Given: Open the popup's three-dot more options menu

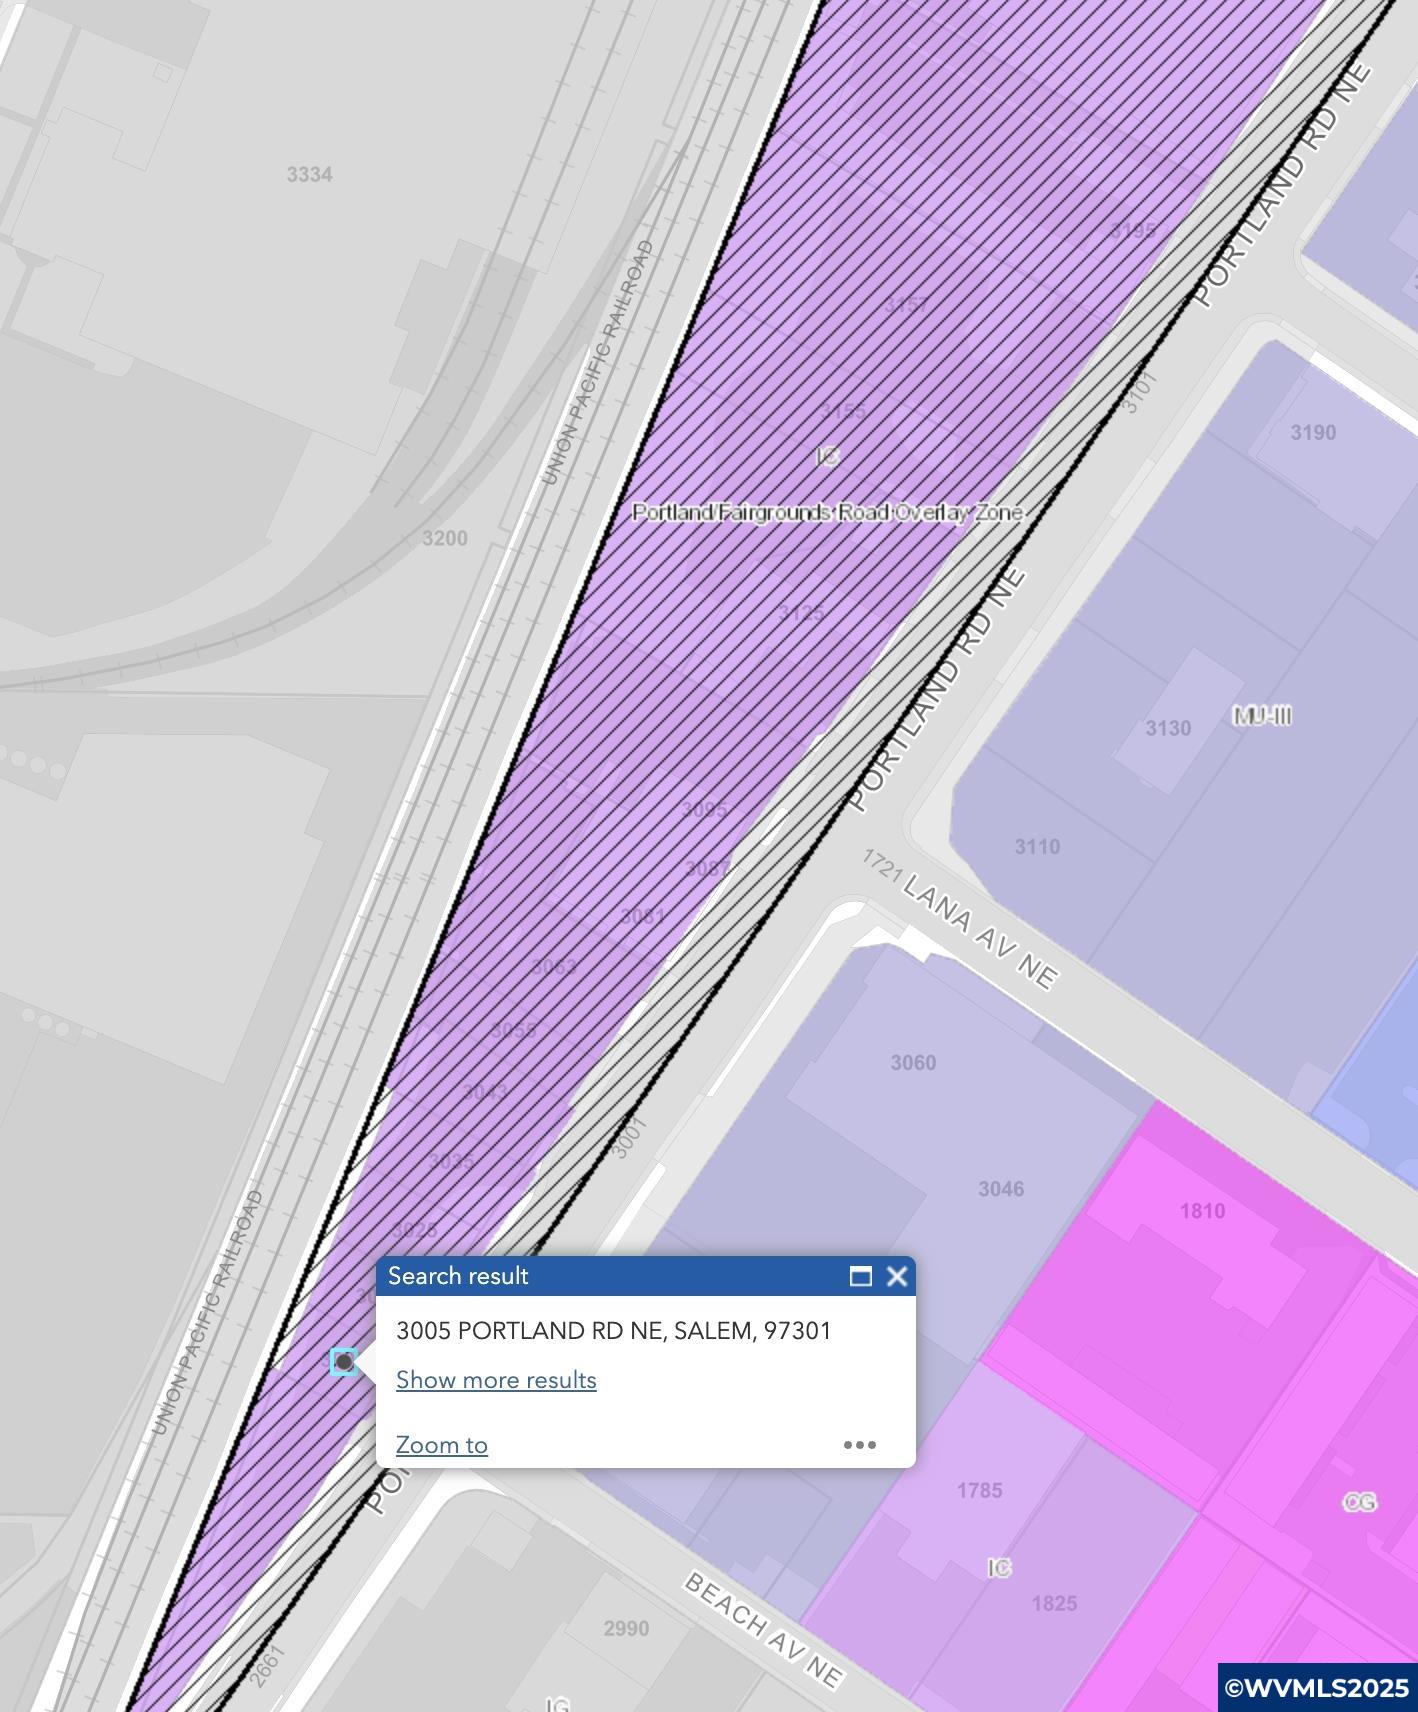Looking at the screenshot, I should coord(860,1445).
